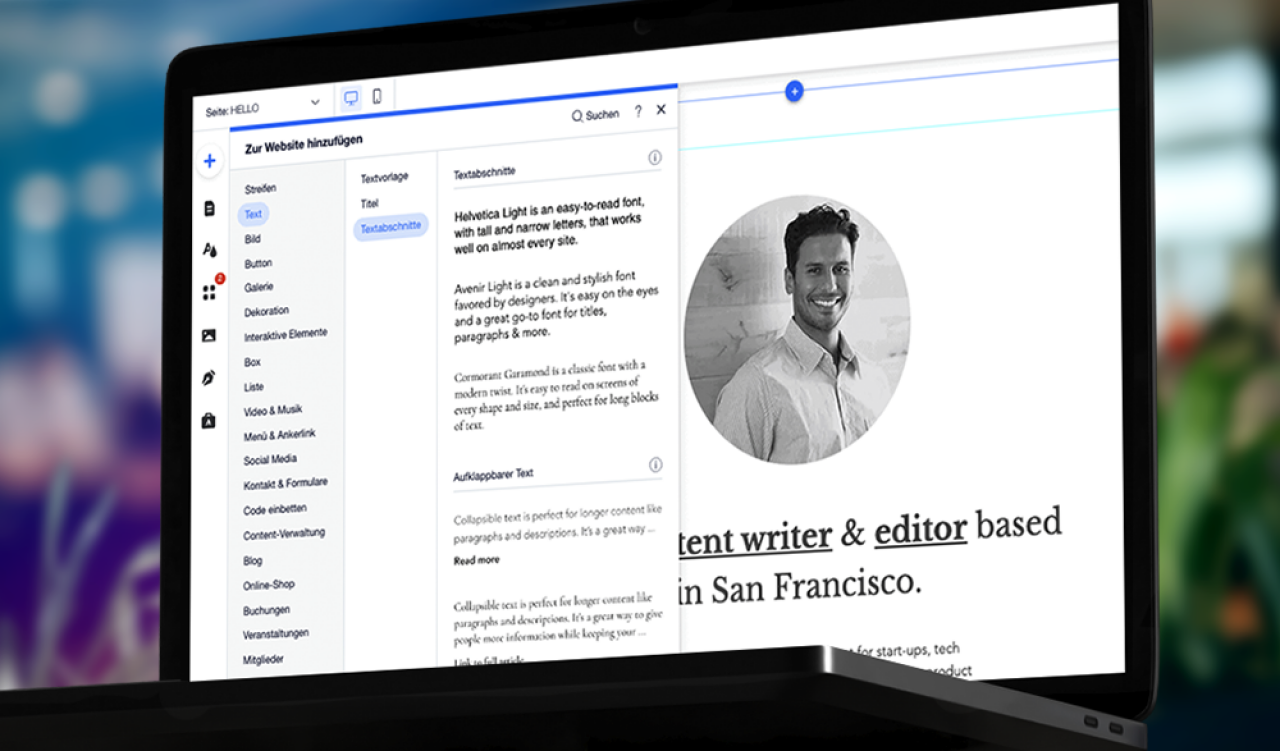The image size is (1280, 751).
Task: Click the blue Add Elements plus icon
Action: click(209, 161)
